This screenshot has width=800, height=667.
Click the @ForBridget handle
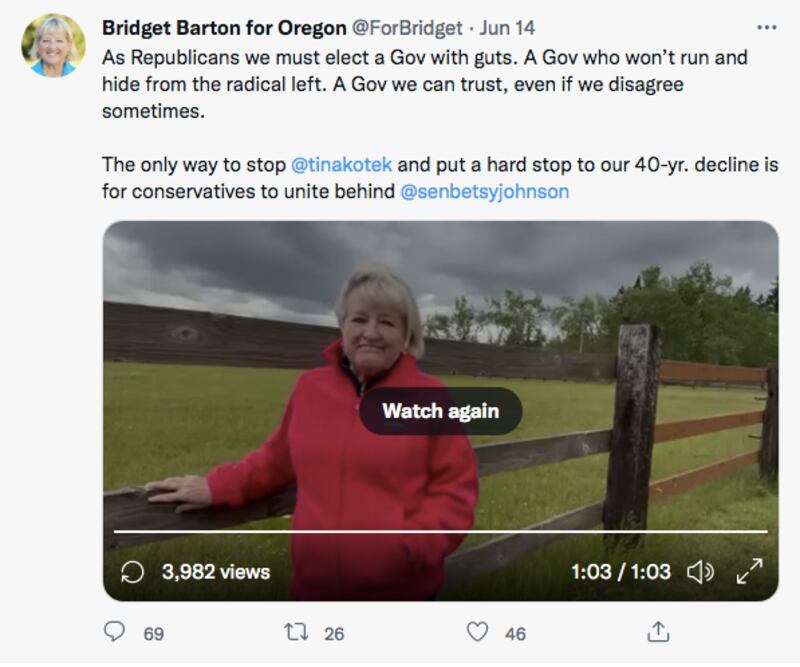(x=407, y=28)
